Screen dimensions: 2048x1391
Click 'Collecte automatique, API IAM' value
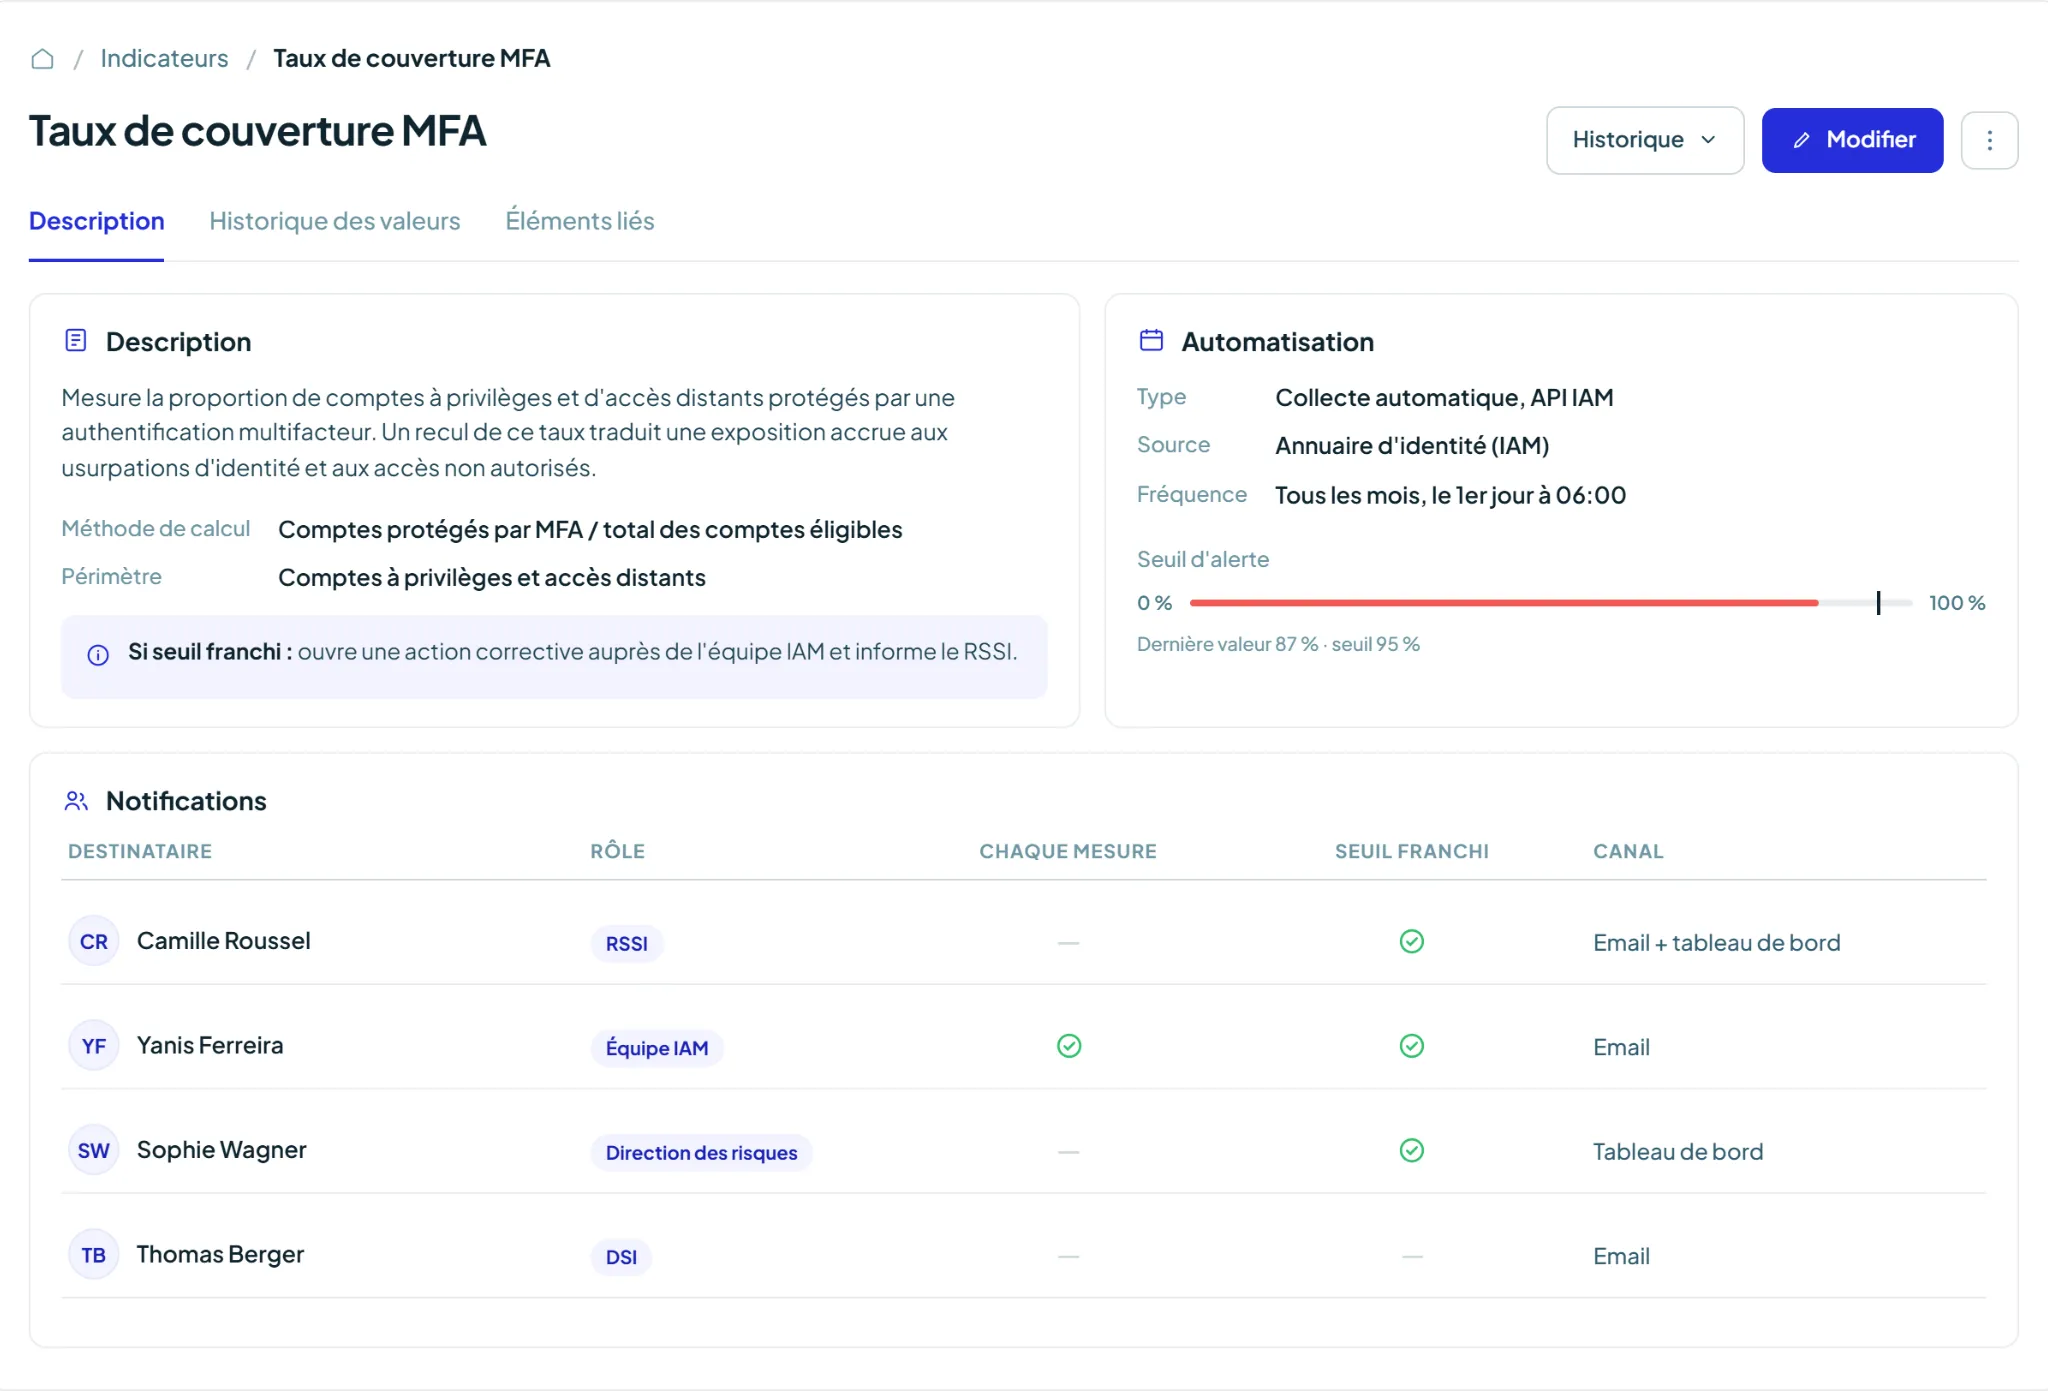(1444, 398)
